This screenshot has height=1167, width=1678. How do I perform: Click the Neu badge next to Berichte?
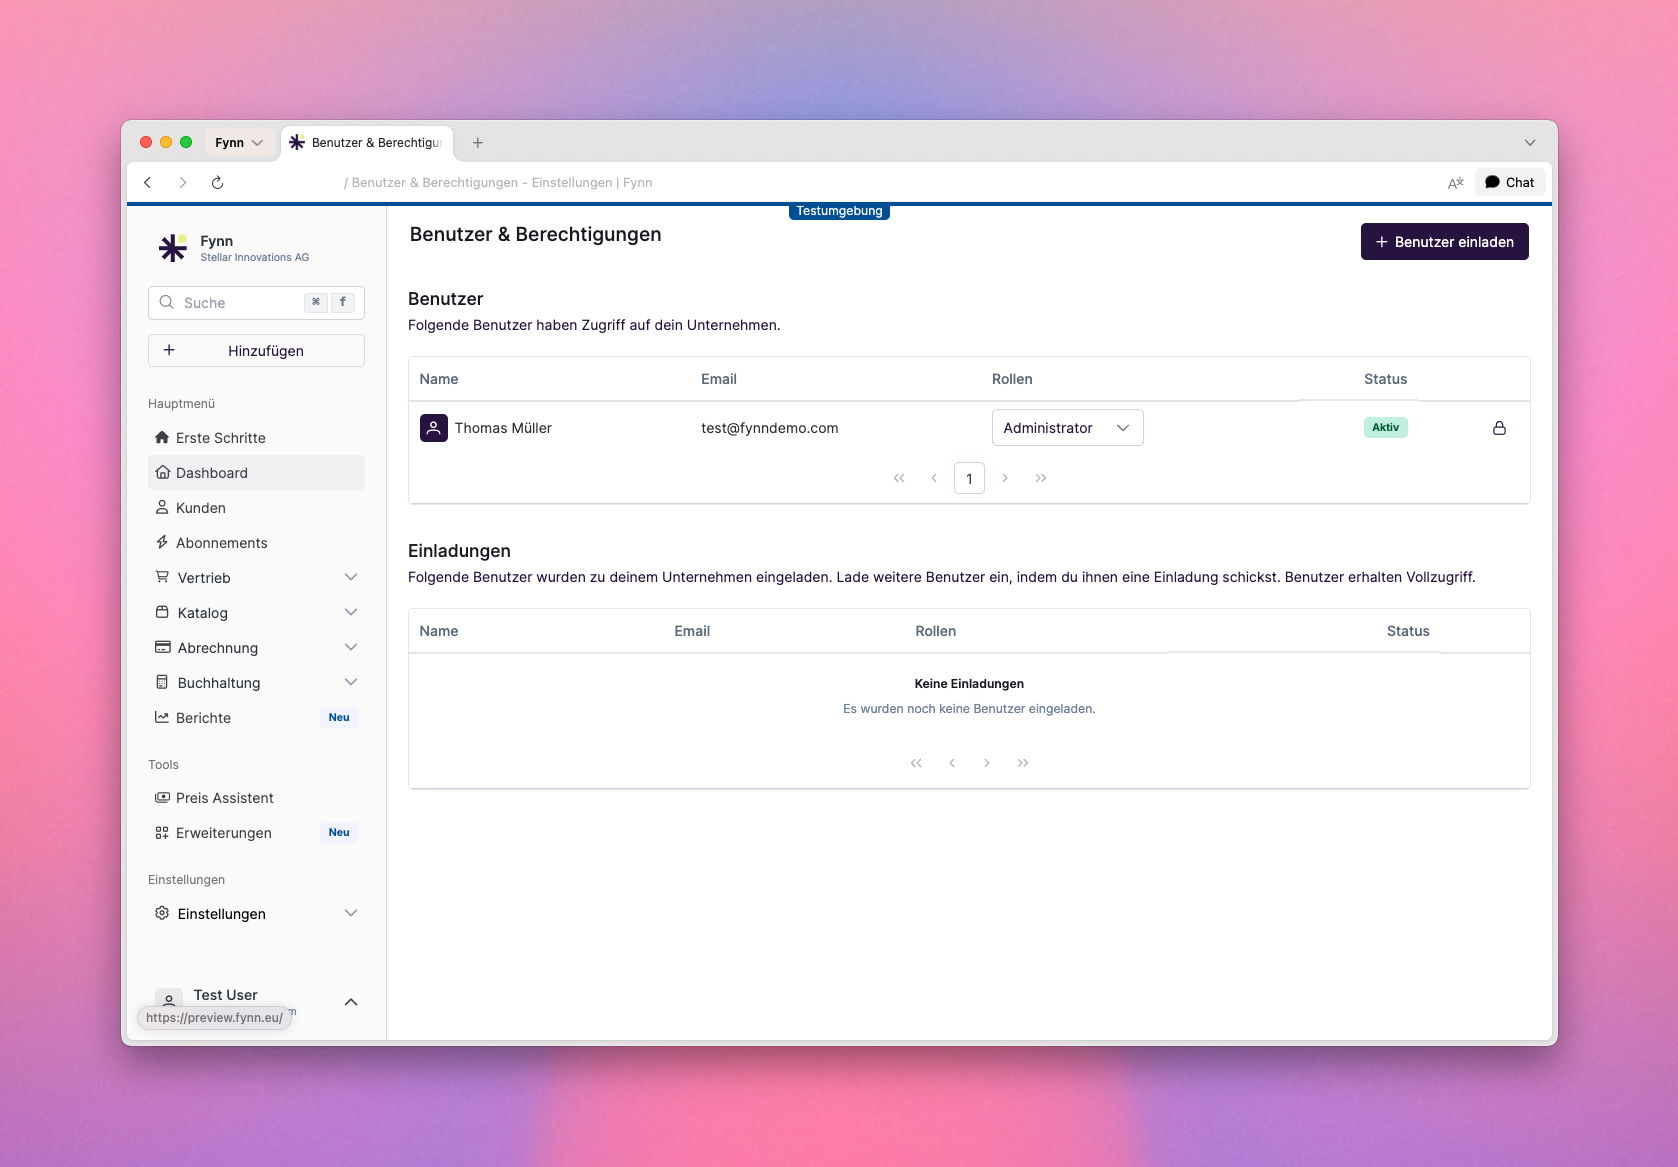pos(339,718)
